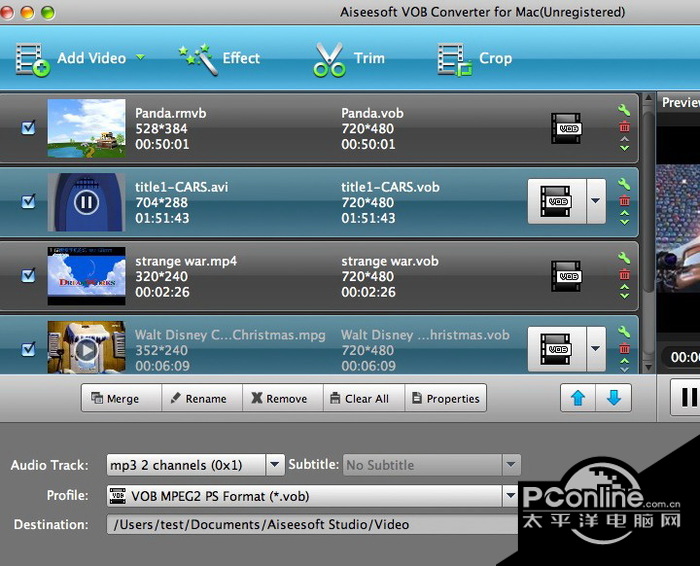The image size is (700, 566).
Task: Uncheck the Panda.rmvb checkbox
Action: (x=29, y=128)
